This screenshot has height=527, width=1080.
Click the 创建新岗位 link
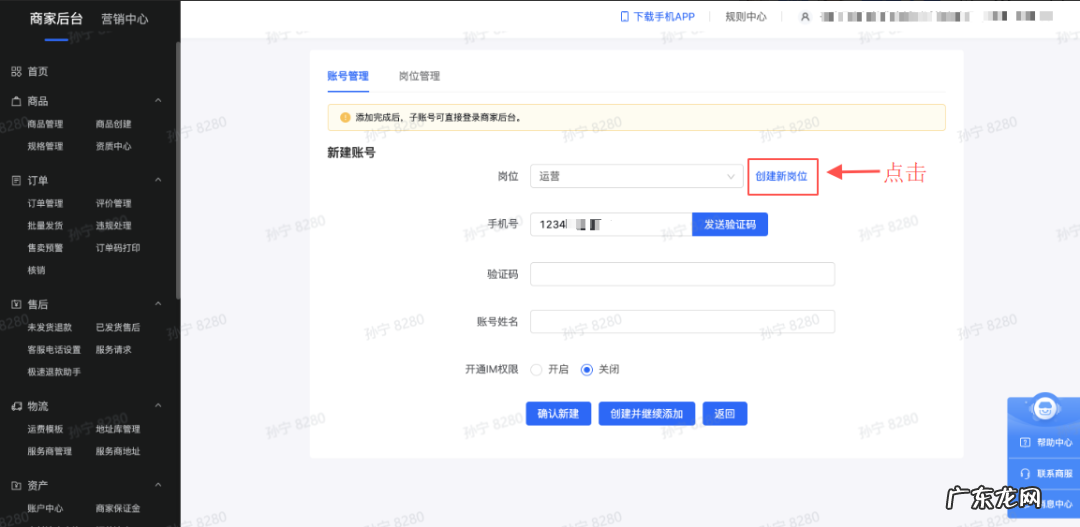pyautogui.click(x=781, y=176)
